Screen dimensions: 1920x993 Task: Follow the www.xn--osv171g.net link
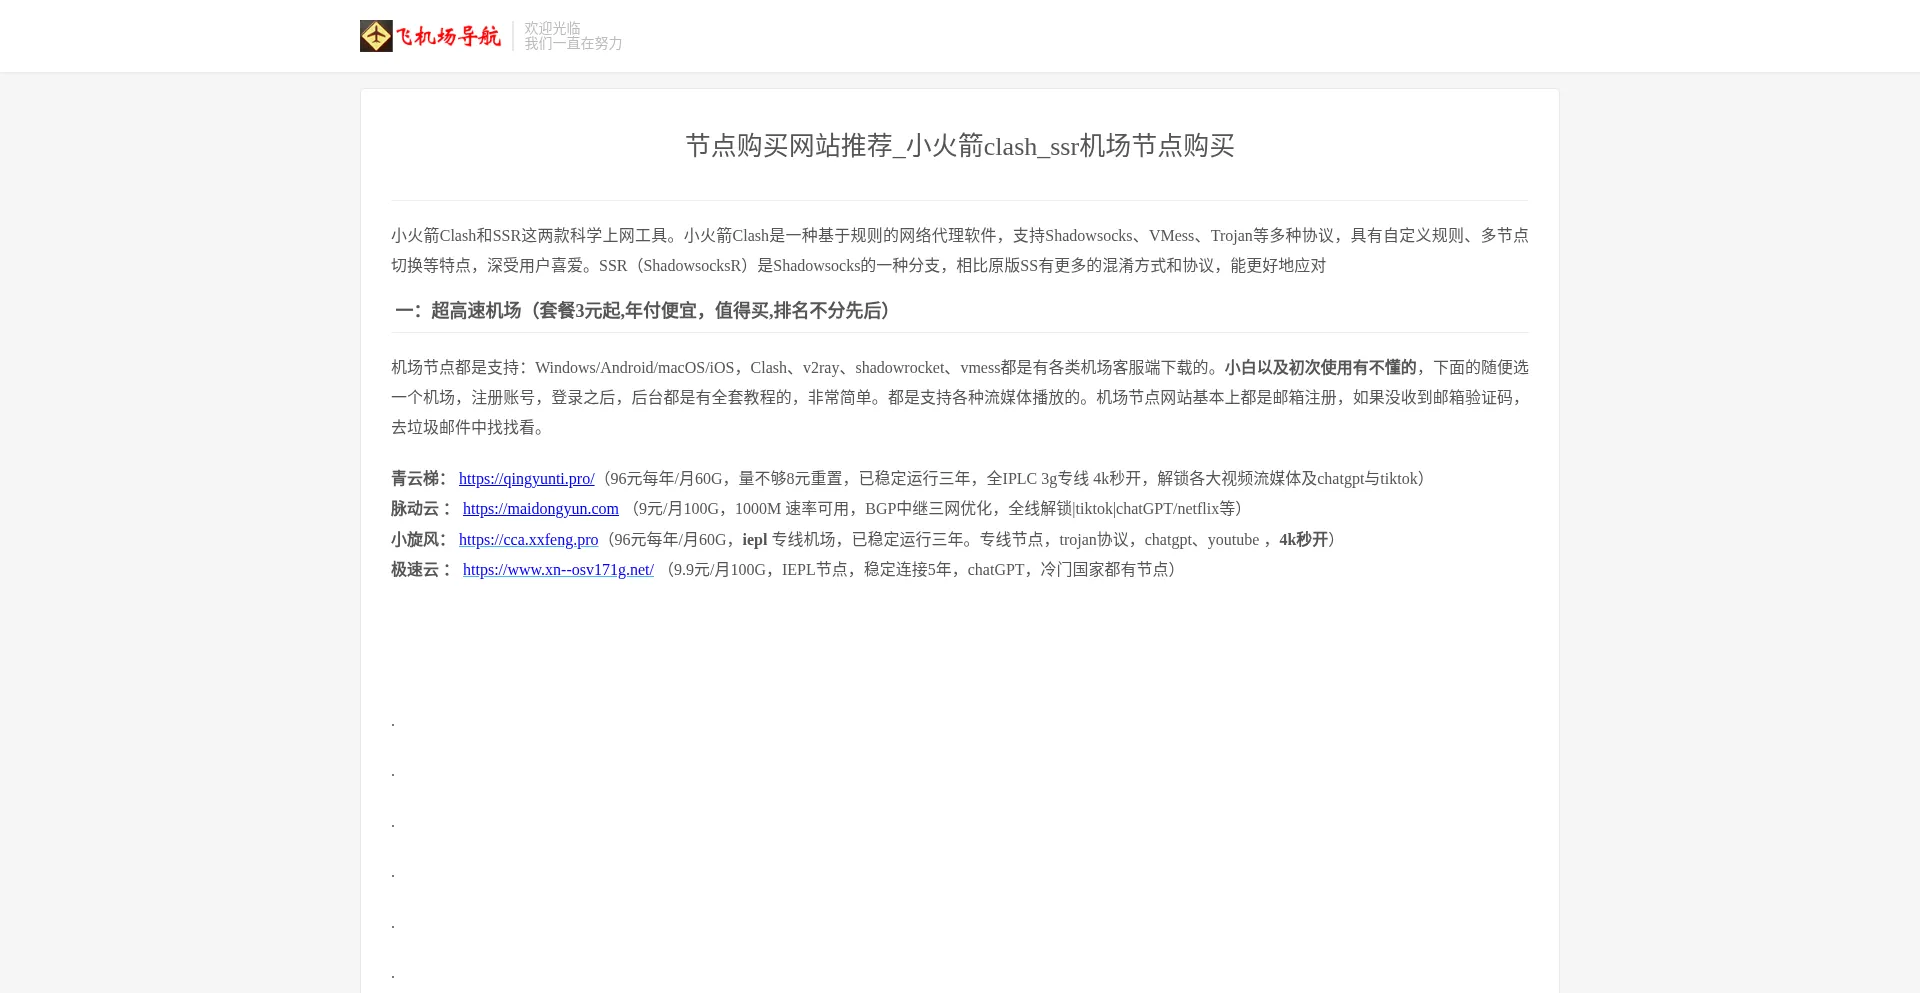[558, 570]
